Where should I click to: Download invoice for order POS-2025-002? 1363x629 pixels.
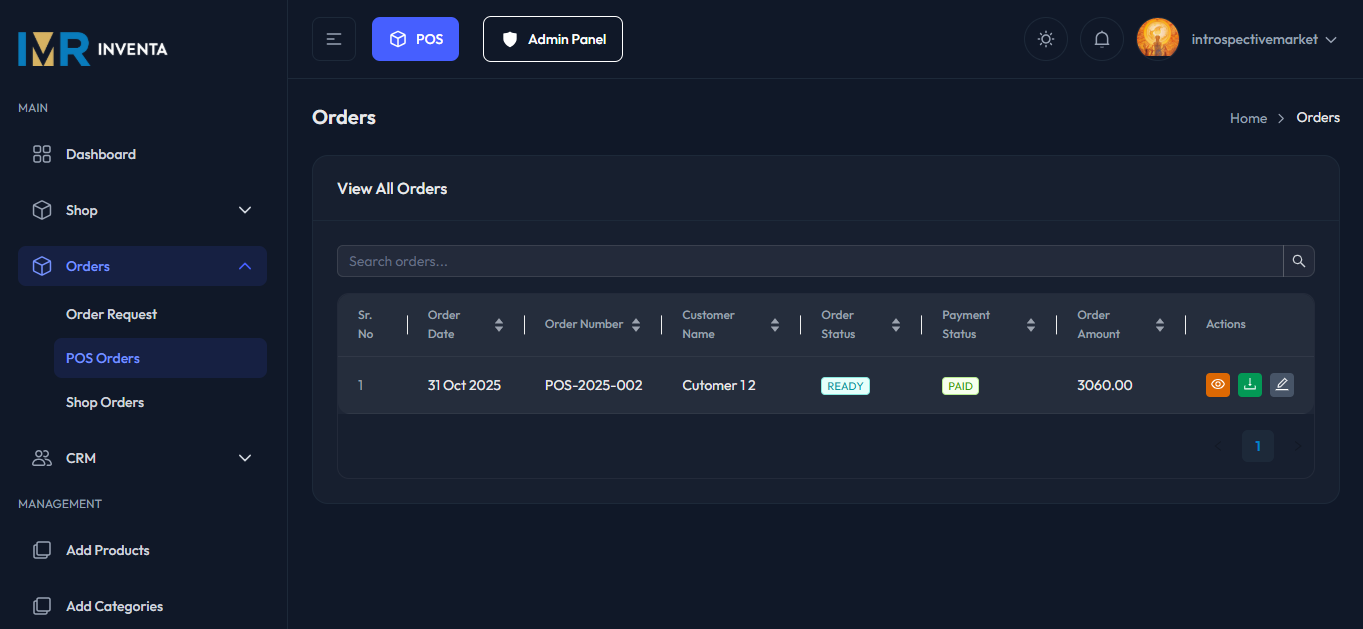(1249, 385)
